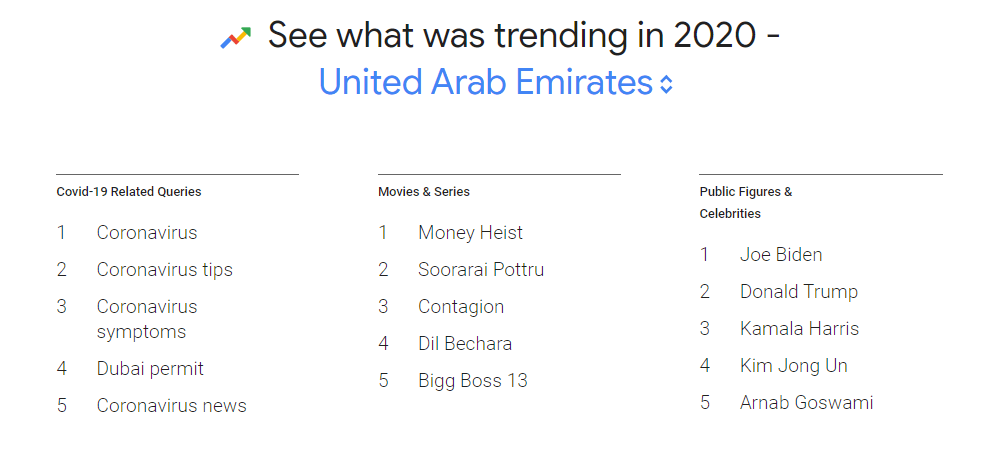This screenshot has width=992, height=453.
Task: Open the Coronavirus news query
Action: click(x=171, y=406)
